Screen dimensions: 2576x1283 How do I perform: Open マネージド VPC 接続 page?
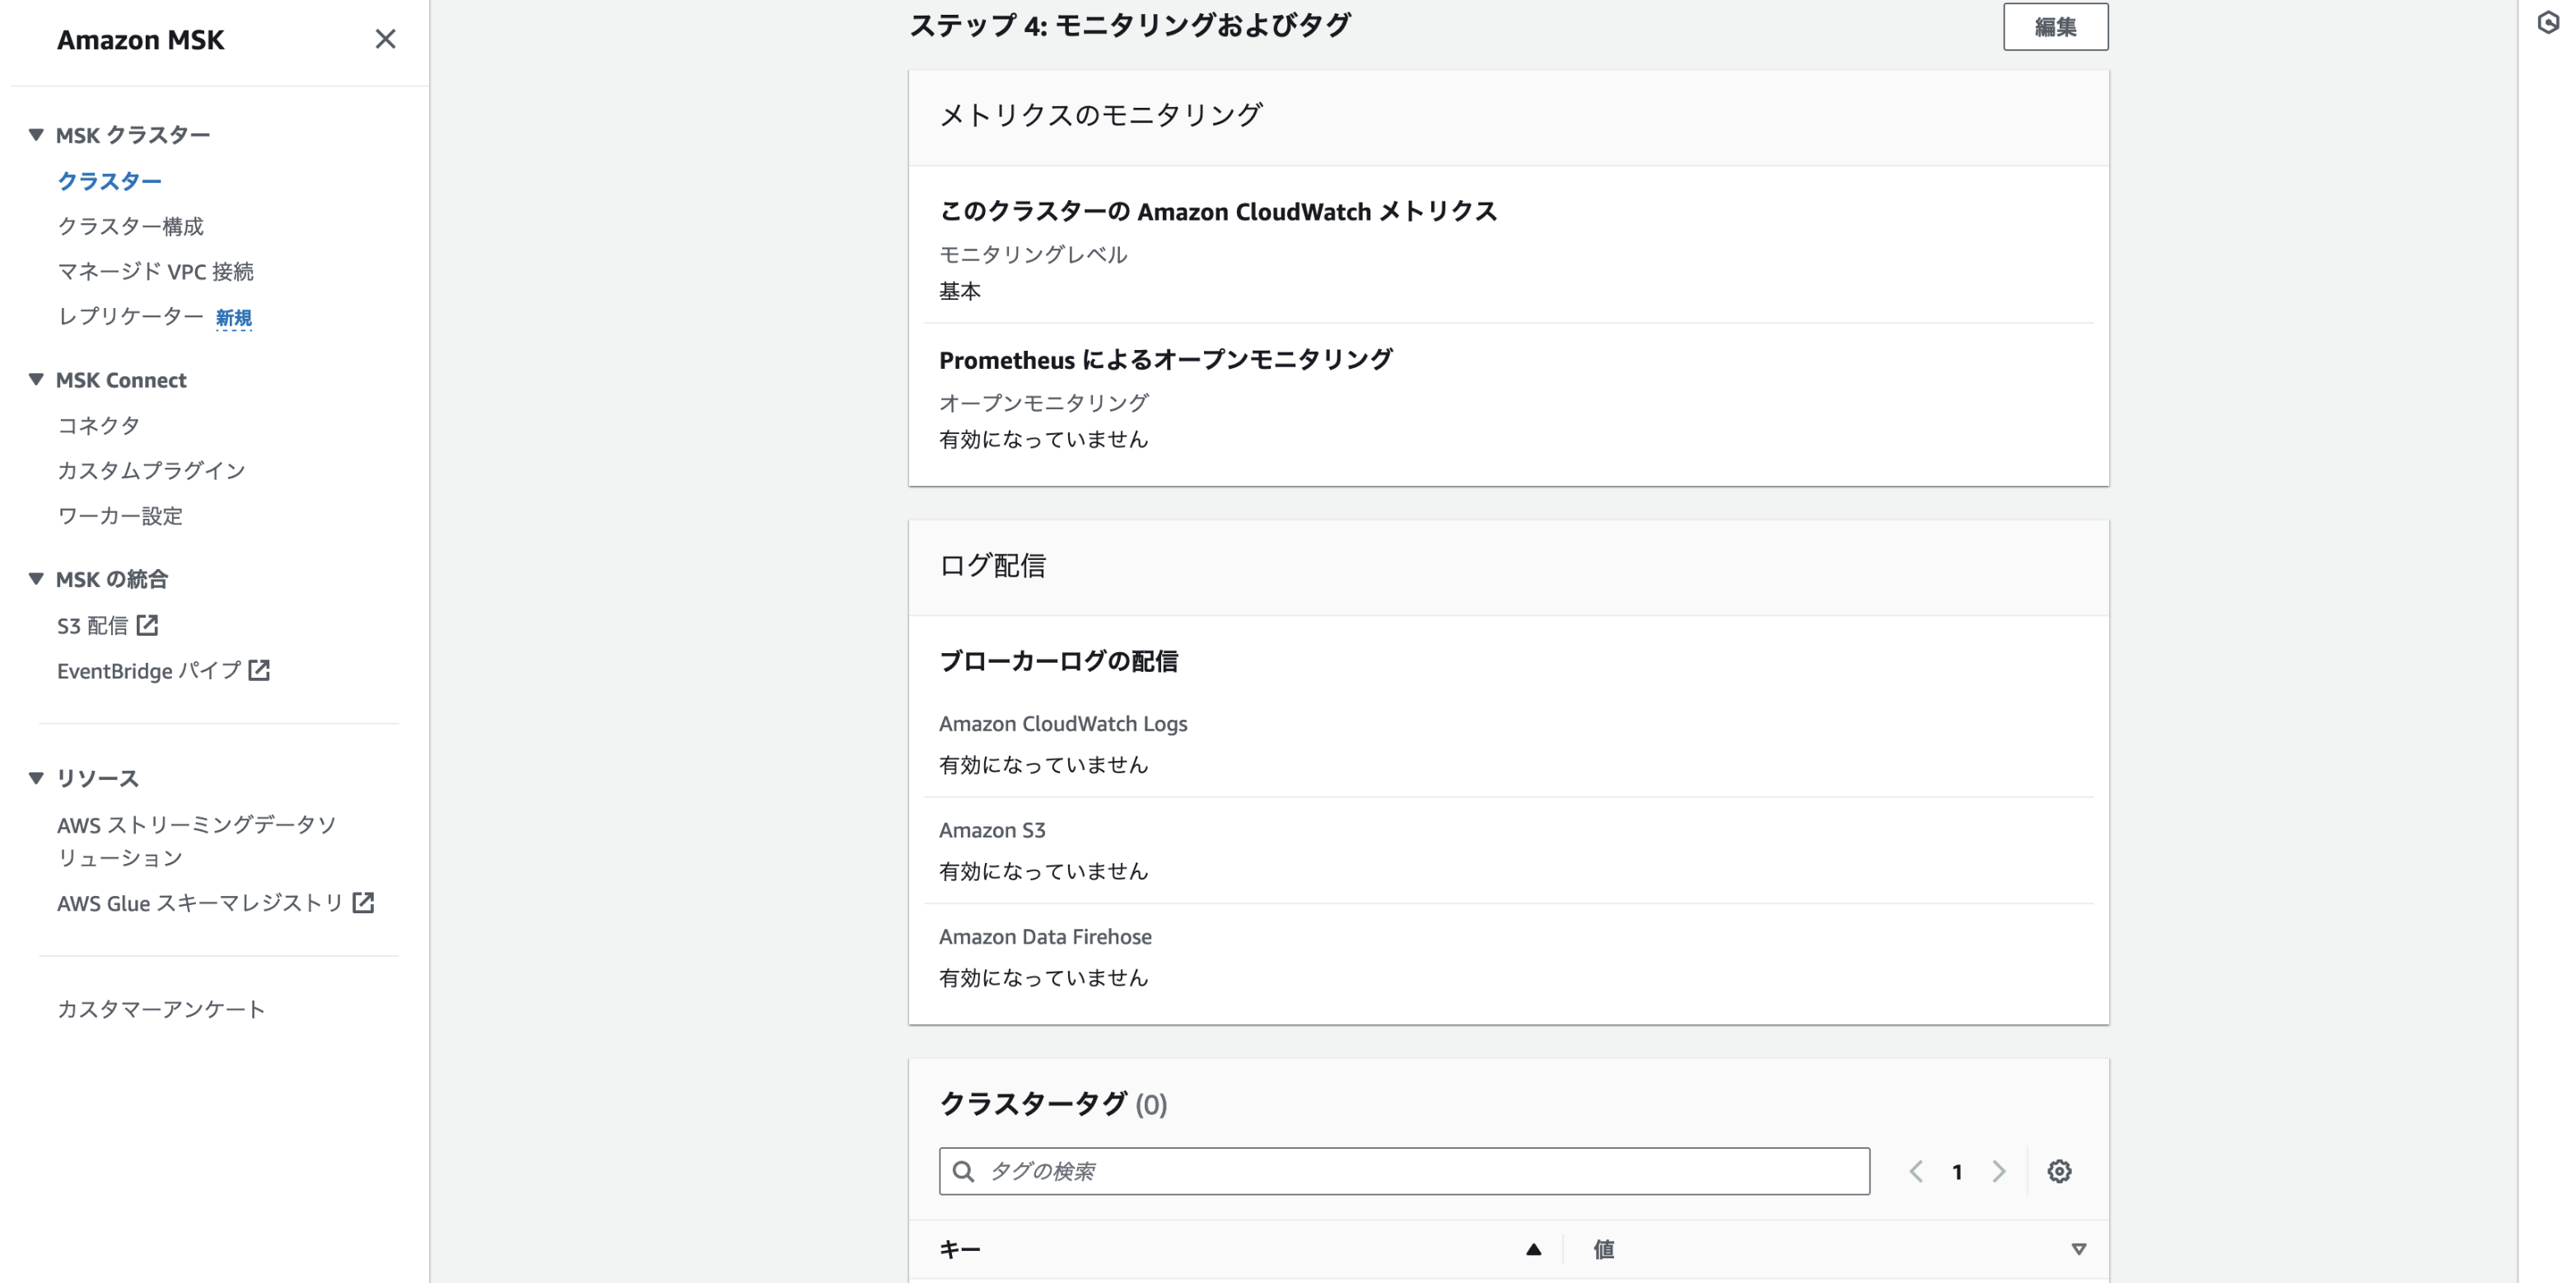[155, 271]
